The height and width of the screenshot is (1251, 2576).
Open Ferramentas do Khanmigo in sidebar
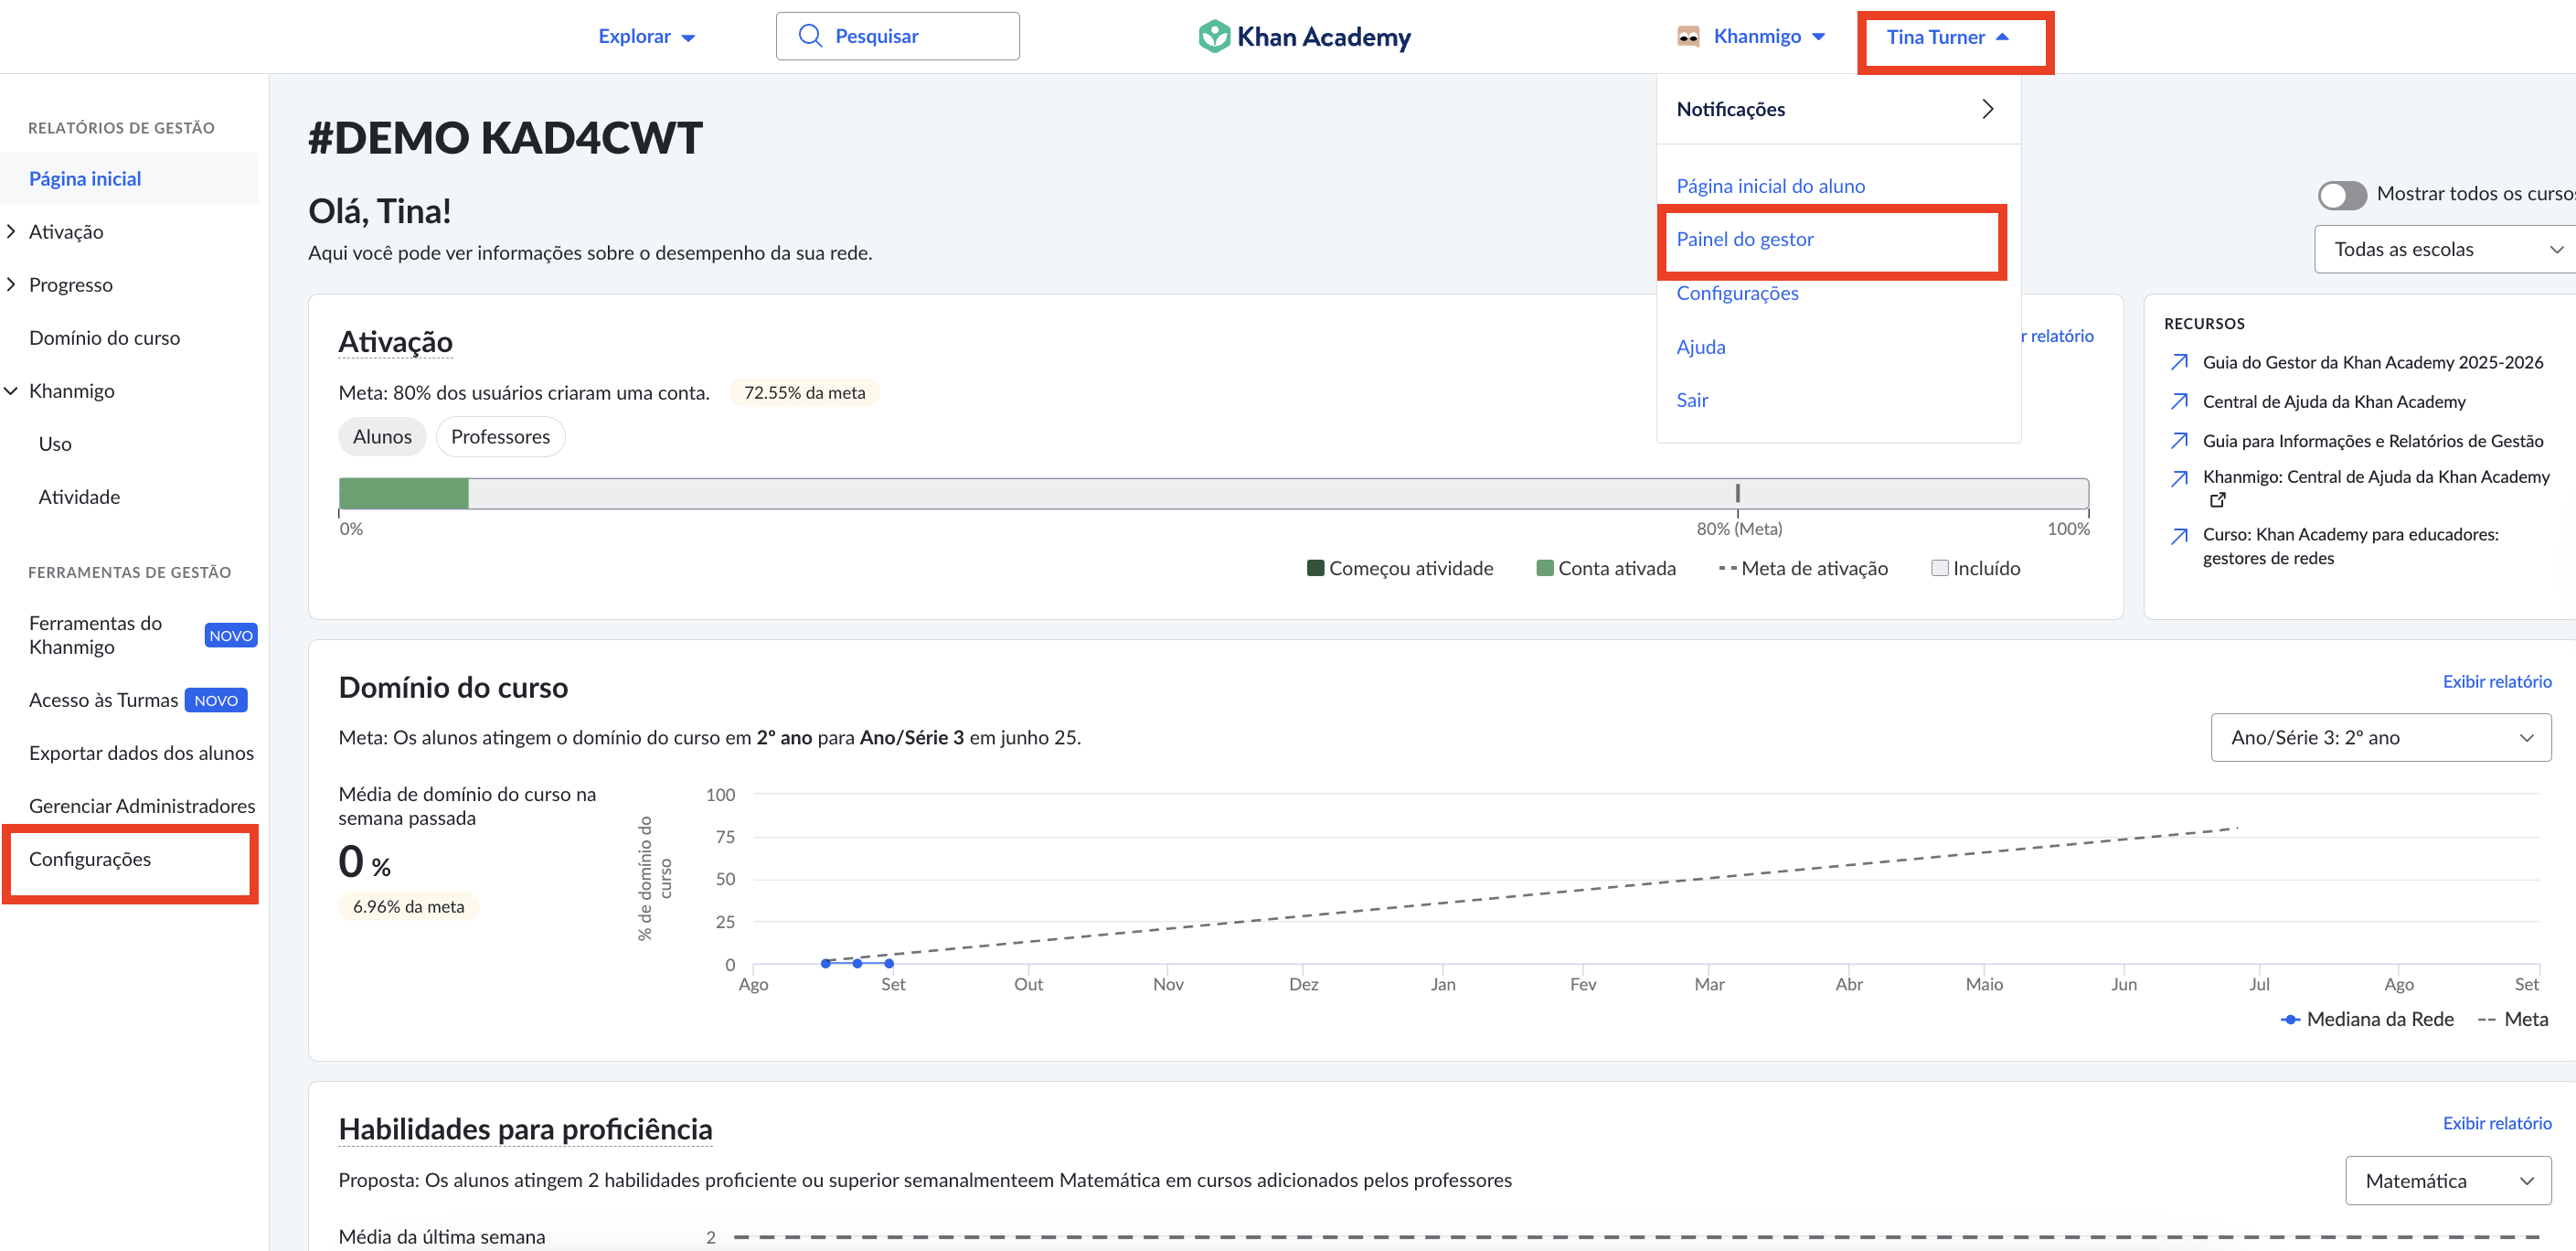[95, 635]
